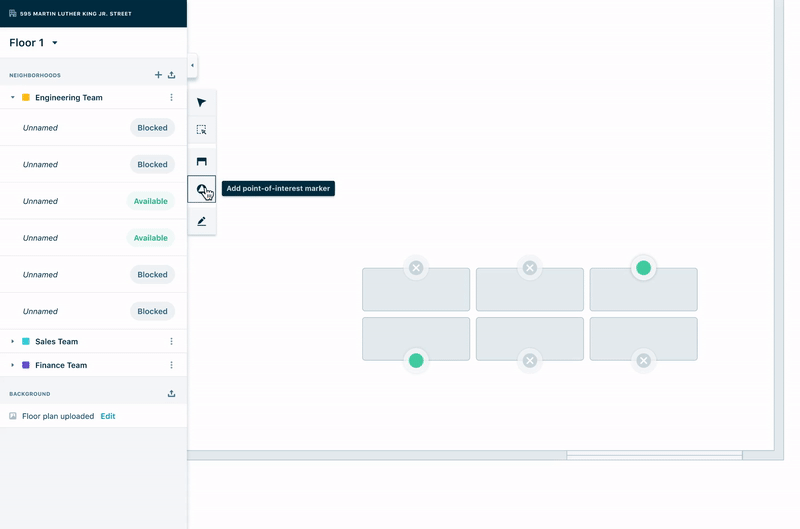800x529 pixels.
Task: Click Engineering Team yellow color swatch
Action: 26,97
